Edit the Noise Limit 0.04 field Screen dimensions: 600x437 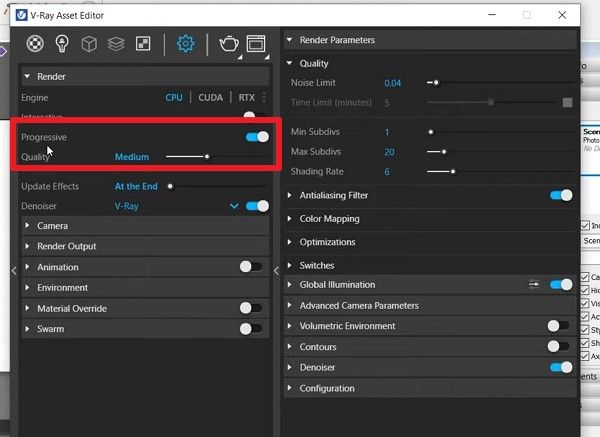pos(393,83)
